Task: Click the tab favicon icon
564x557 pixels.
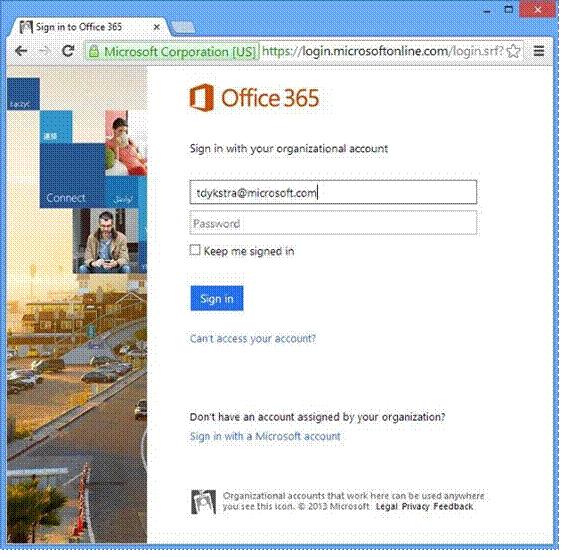Action: [x=26, y=27]
